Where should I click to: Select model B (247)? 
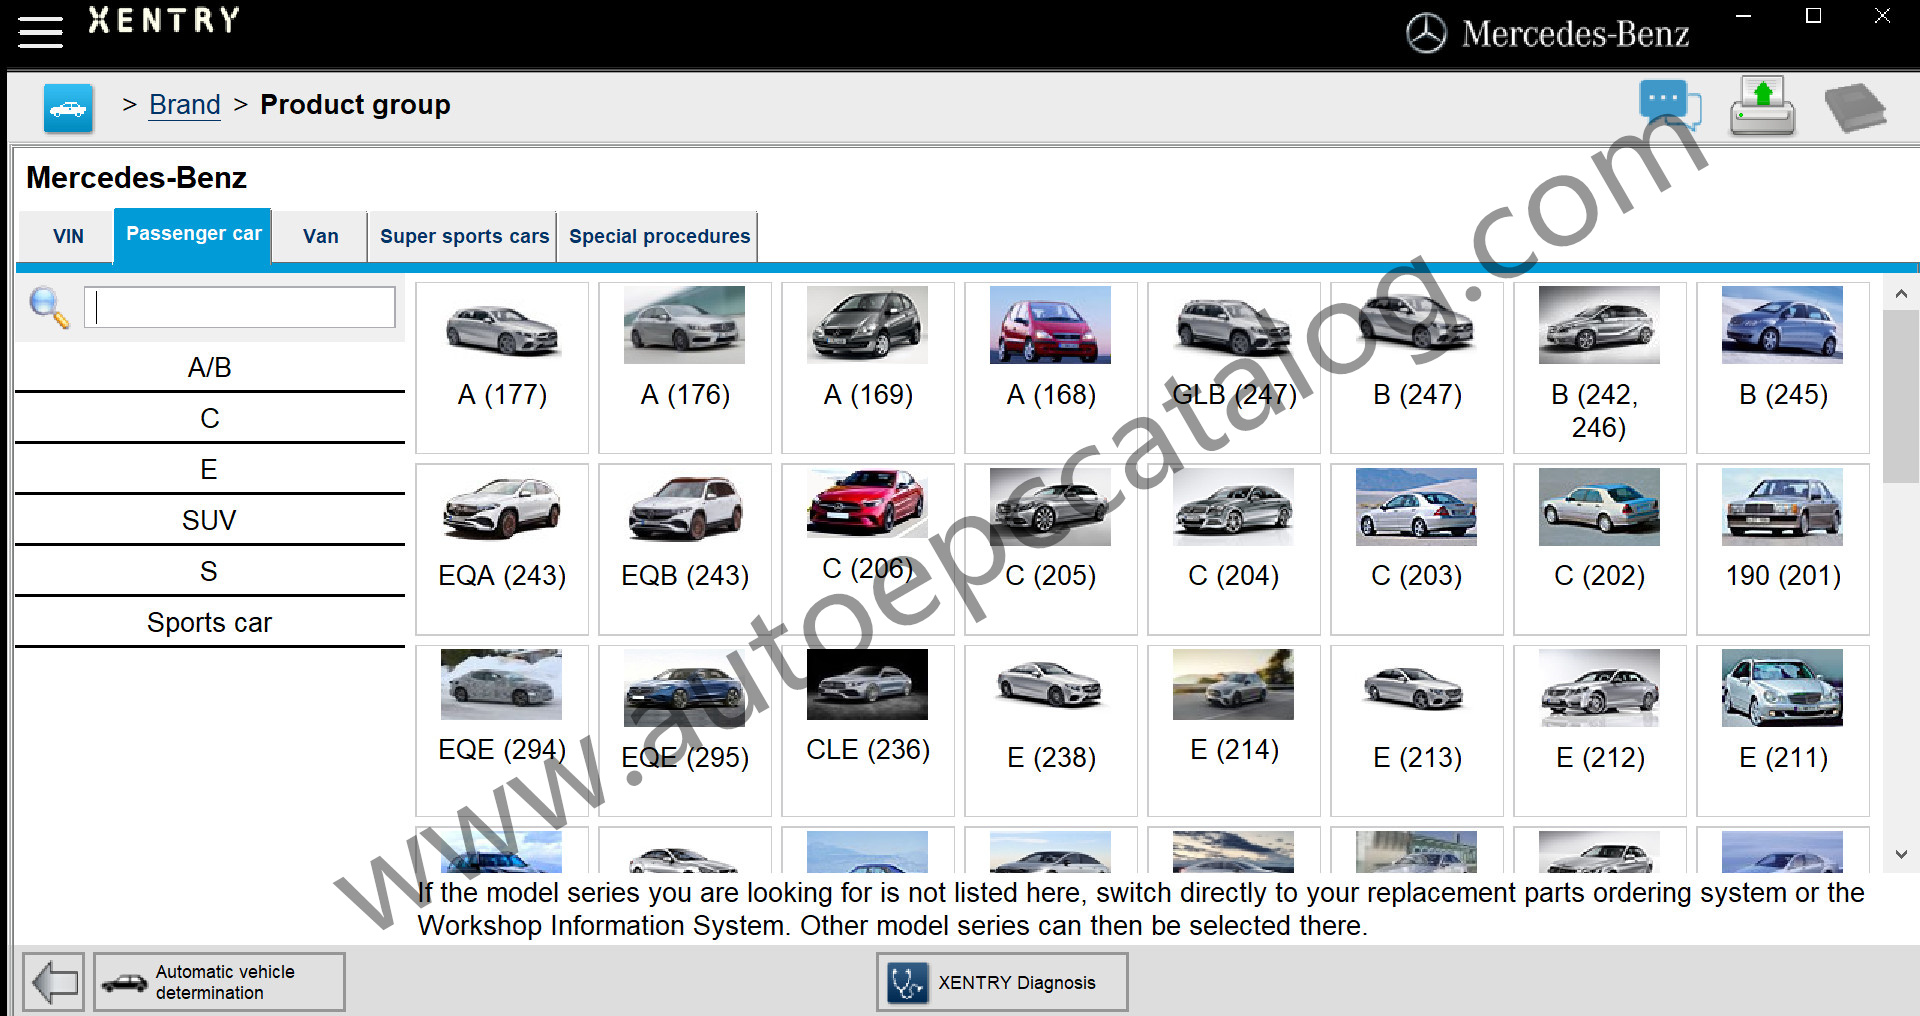click(1417, 368)
